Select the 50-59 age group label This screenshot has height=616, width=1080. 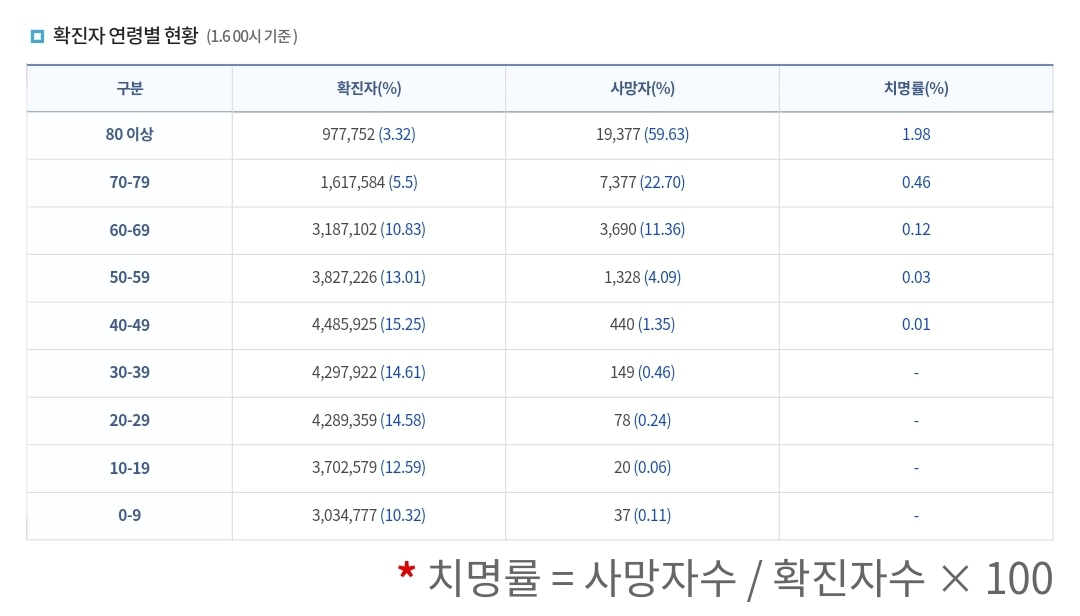129,278
